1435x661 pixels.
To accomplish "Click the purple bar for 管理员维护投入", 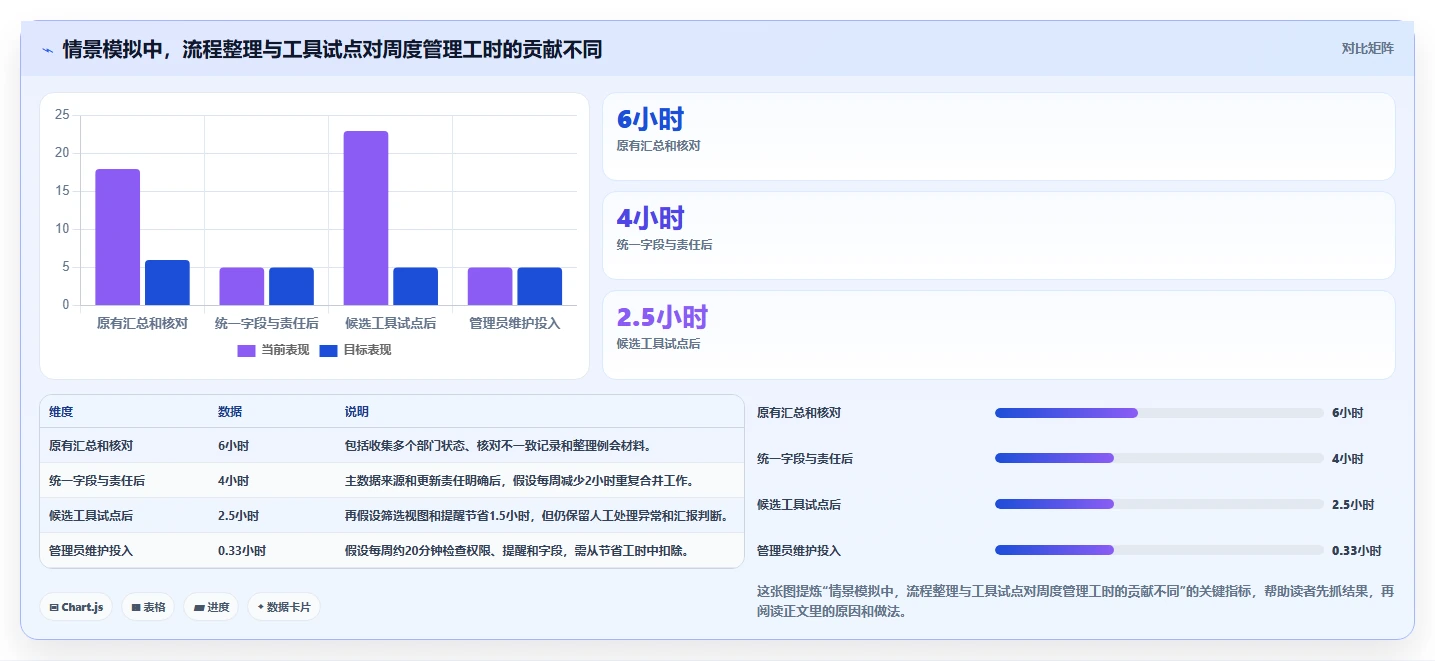I will click(x=490, y=286).
